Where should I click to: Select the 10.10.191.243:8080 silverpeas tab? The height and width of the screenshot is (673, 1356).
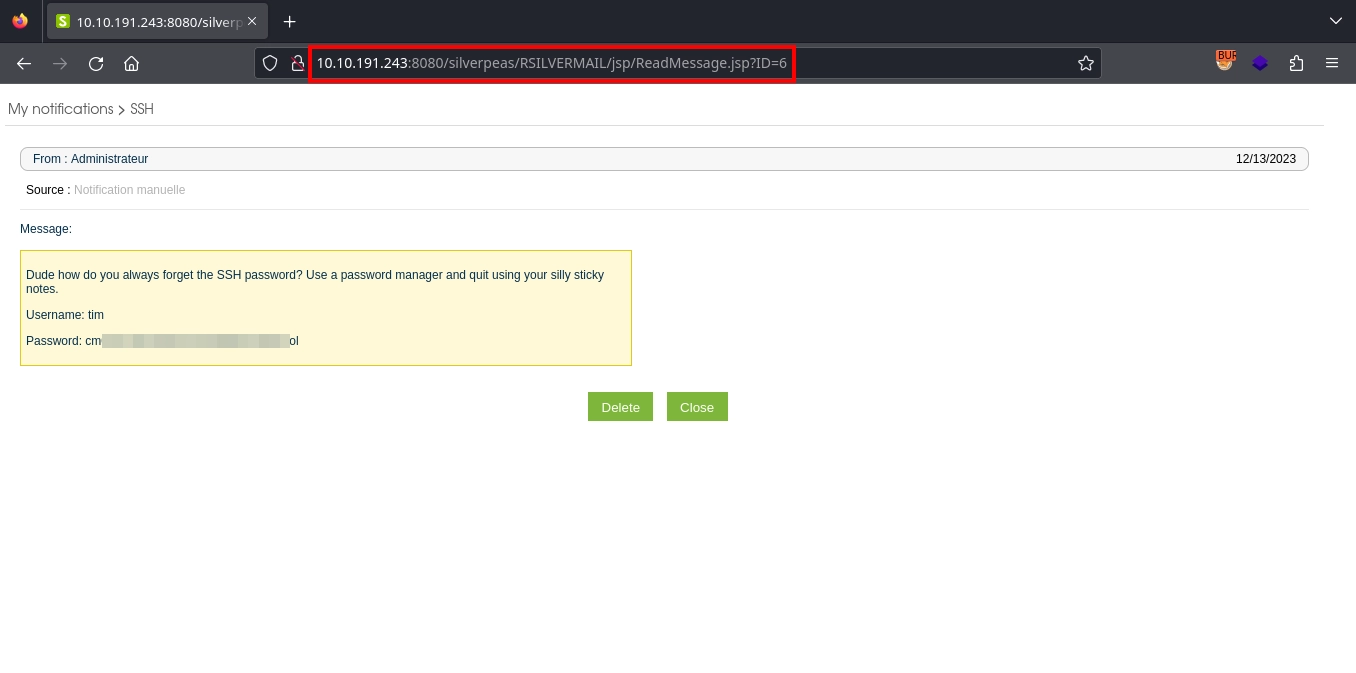click(150, 21)
